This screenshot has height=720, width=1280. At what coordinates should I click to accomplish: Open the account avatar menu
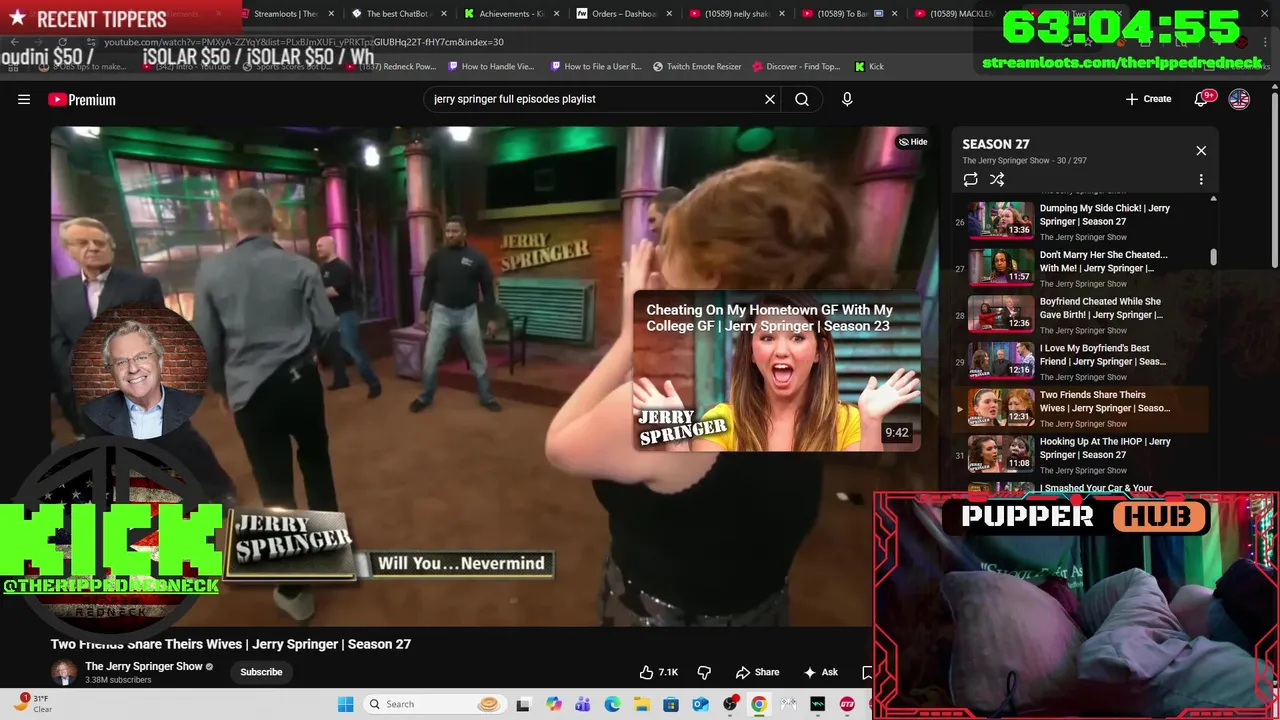(x=1239, y=99)
